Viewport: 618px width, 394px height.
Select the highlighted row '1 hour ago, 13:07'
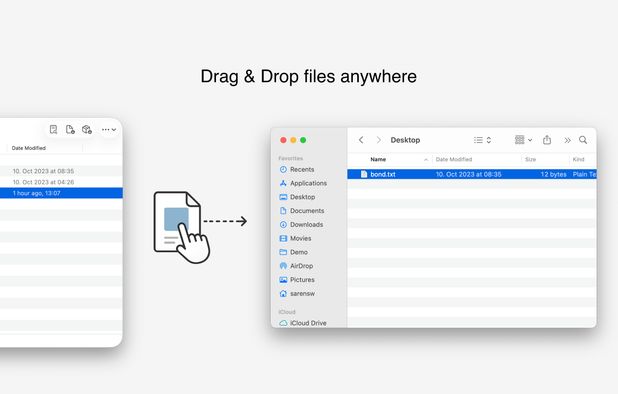point(61,193)
